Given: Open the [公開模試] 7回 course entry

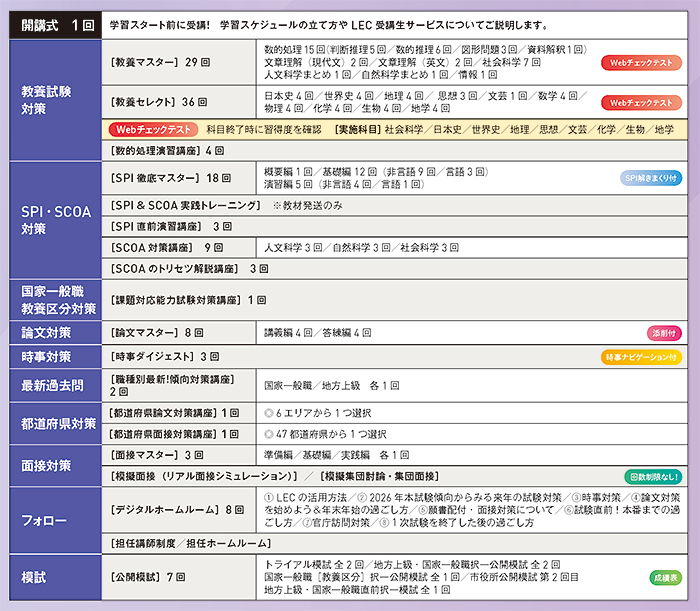Looking at the screenshot, I should pos(149,577).
